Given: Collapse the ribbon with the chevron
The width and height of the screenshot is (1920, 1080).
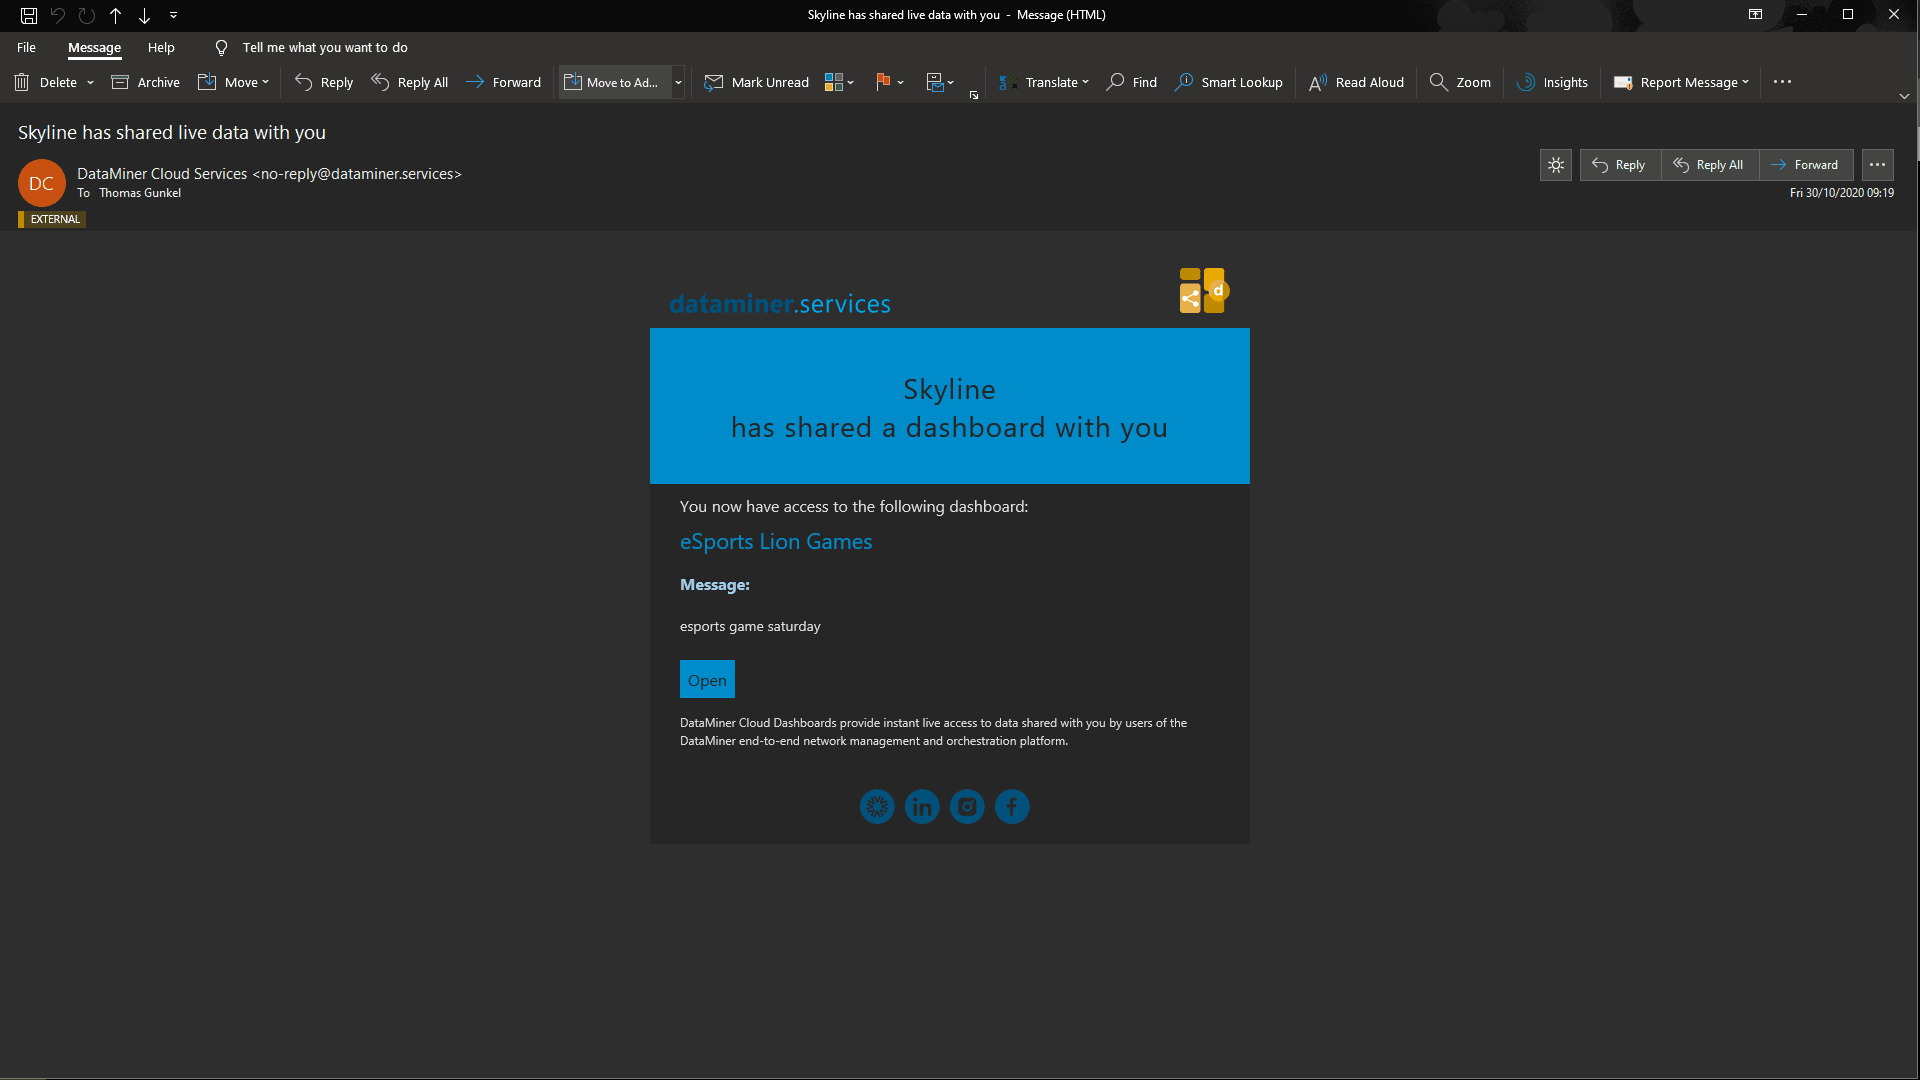Looking at the screenshot, I should [x=1904, y=96].
